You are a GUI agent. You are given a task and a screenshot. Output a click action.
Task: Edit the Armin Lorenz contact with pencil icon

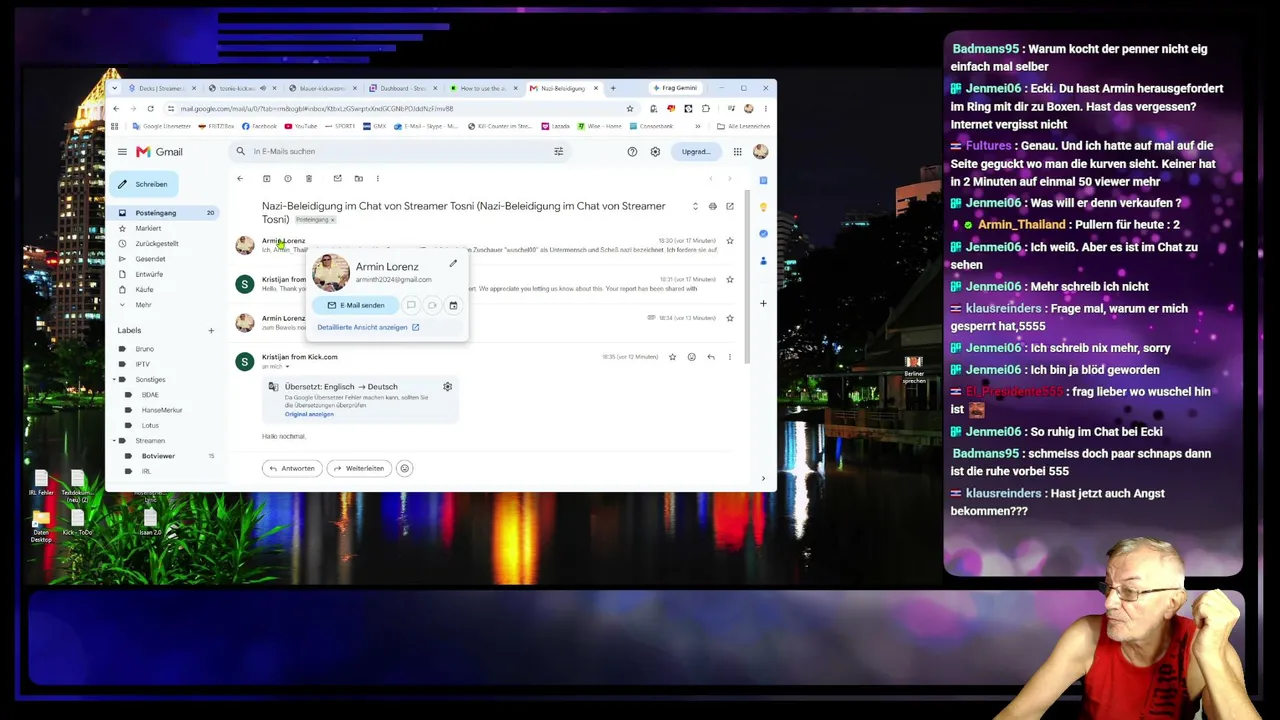click(x=453, y=264)
